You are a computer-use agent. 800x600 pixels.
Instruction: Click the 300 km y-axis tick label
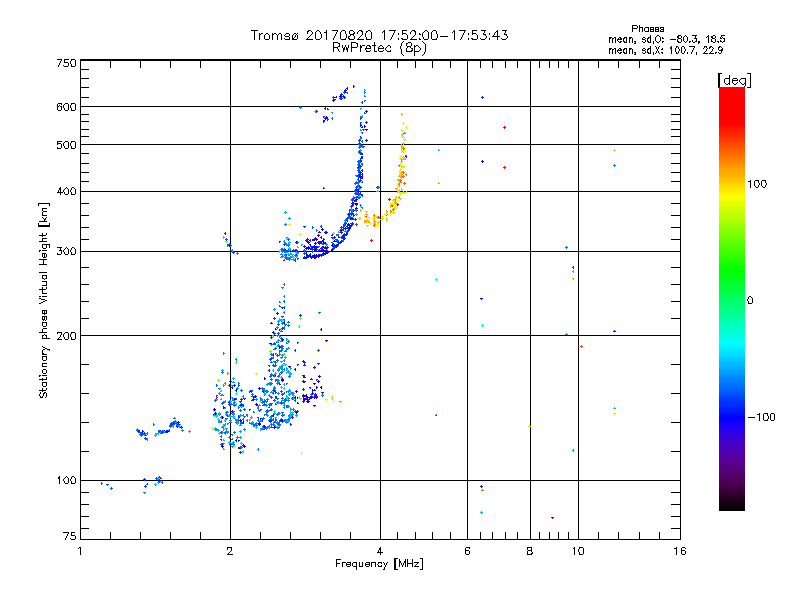pyautogui.click(x=66, y=251)
